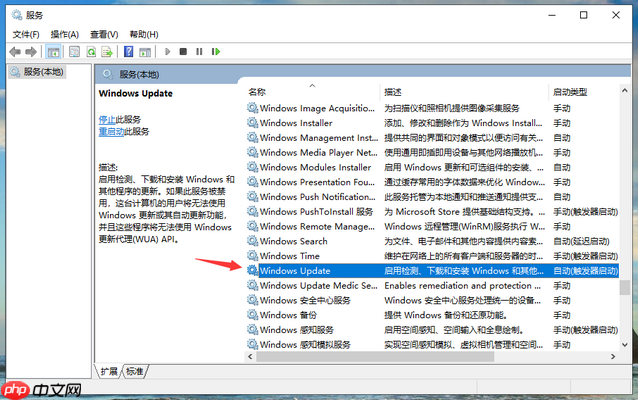Open the 文件(F) menu
This screenshot has height=400, width=638.
(x=26, y=35)
